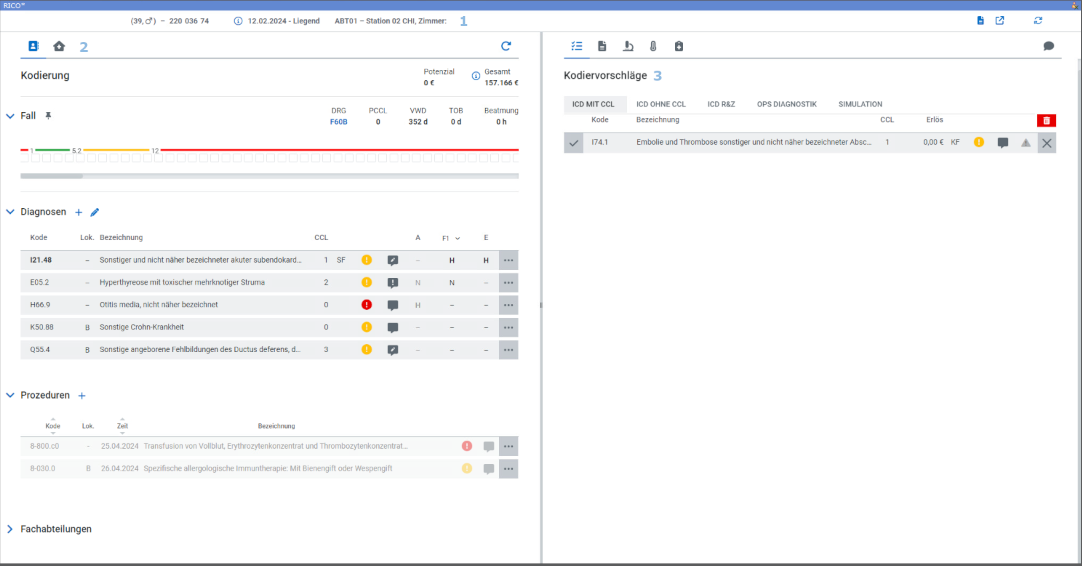Viewport: 1082px width, 566px height.
Task: Open the three-dots menu for E05.2 row
Action: point(509,282)
